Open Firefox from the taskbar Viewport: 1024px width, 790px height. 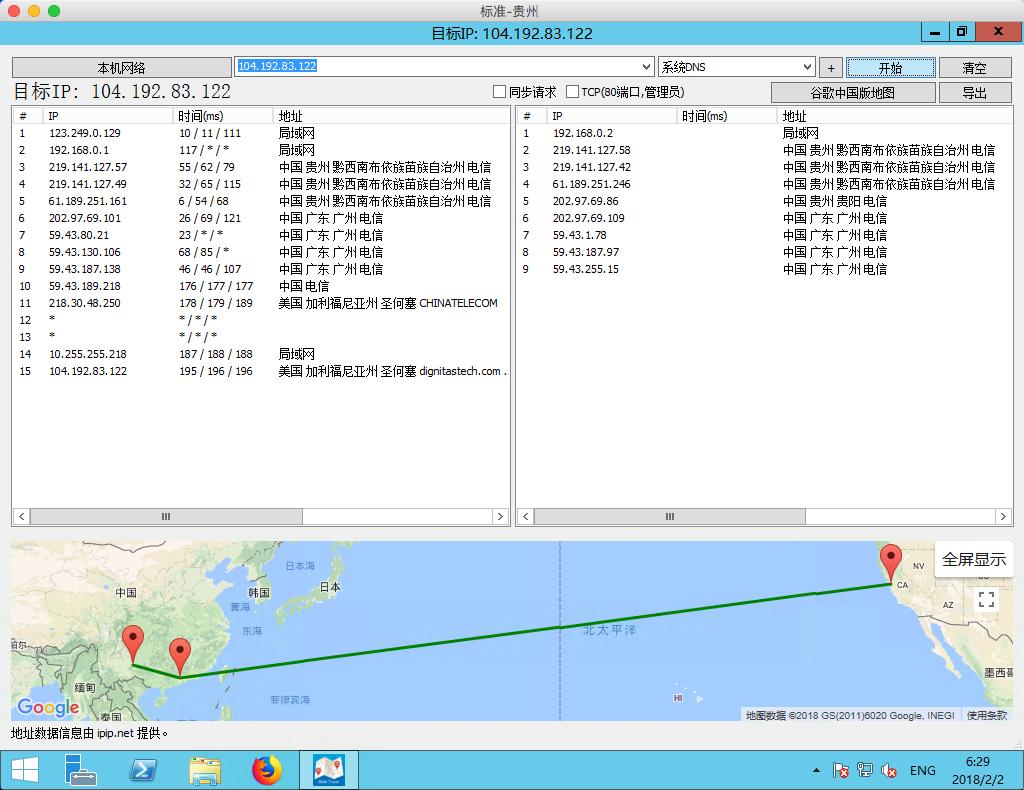(x=267, y=770)
